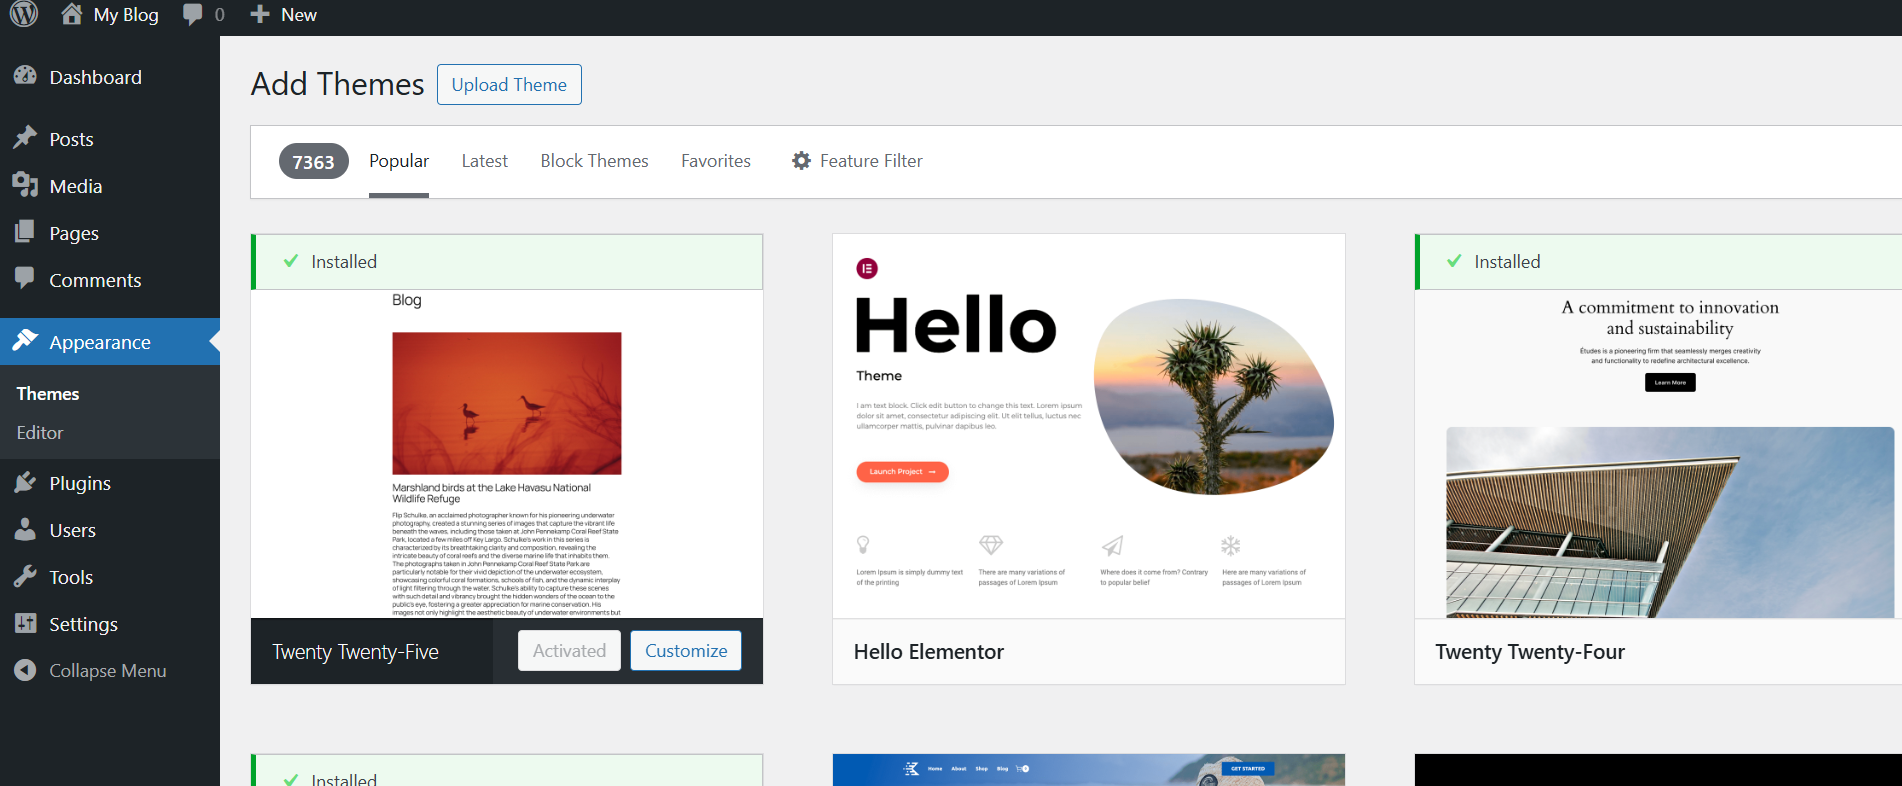This screenshot has height=786, width=1902.
Task: Open Comments admin menu
Action: [110, 280]
